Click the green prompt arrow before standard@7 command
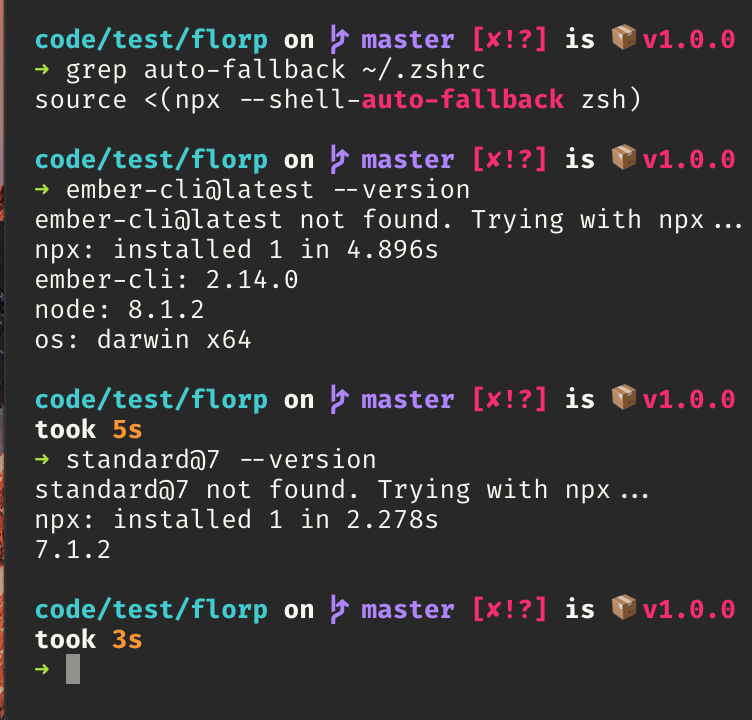 point(42,460)
